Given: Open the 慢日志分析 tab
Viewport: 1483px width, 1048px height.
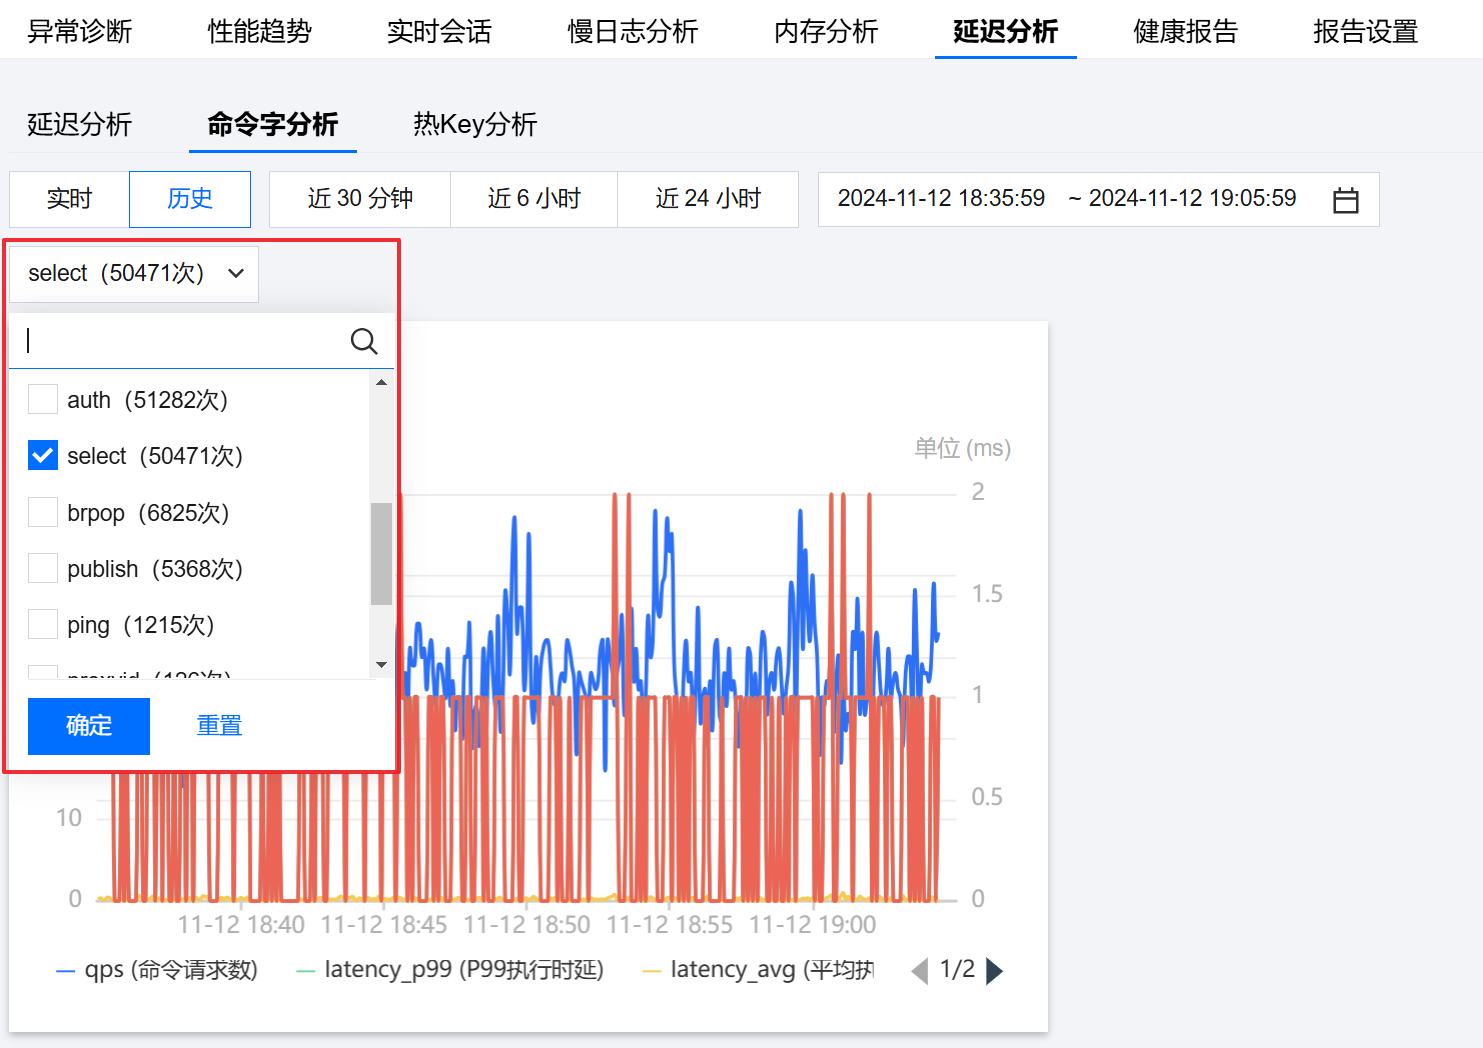Looking at the screenshot, I should (x=632, y=32).
